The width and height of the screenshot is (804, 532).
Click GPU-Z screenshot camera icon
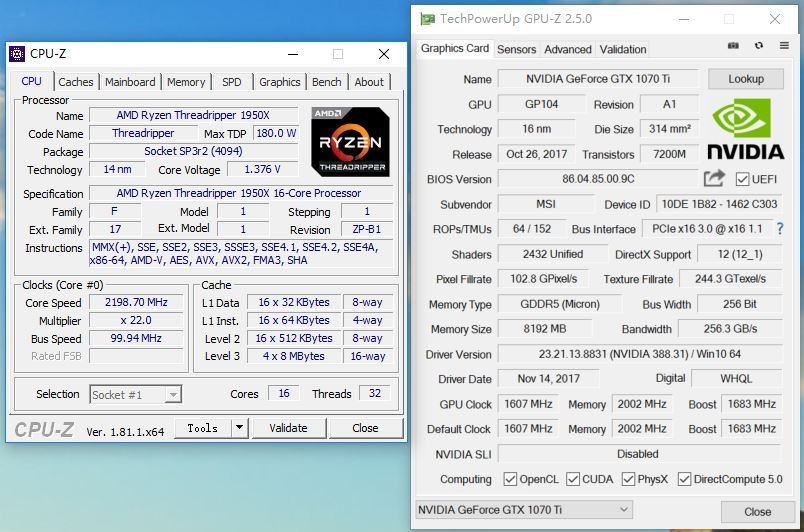pos(733,46)
